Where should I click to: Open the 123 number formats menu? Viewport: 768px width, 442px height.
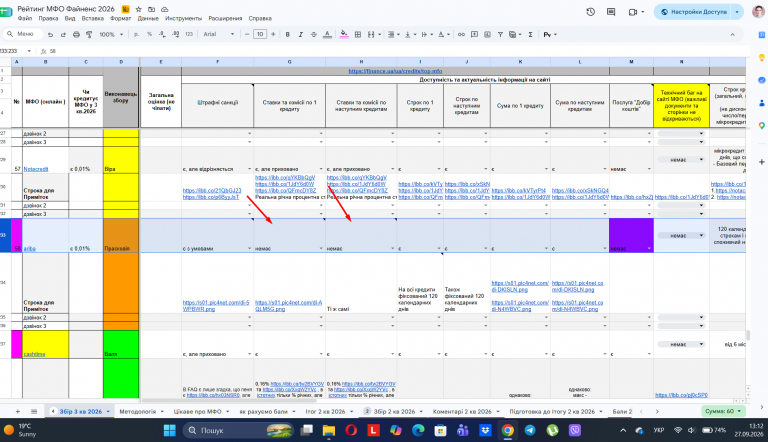[x=189, y=34]
